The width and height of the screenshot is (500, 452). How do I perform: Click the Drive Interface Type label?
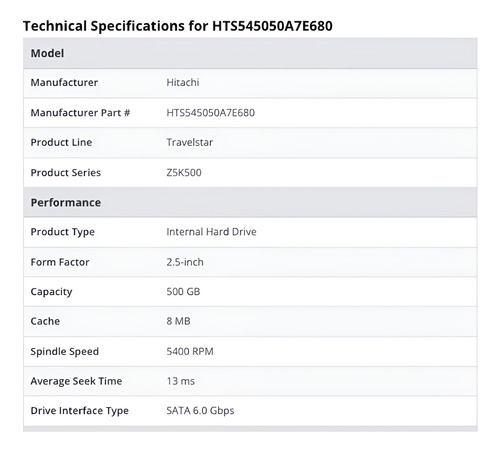(80, 411)
